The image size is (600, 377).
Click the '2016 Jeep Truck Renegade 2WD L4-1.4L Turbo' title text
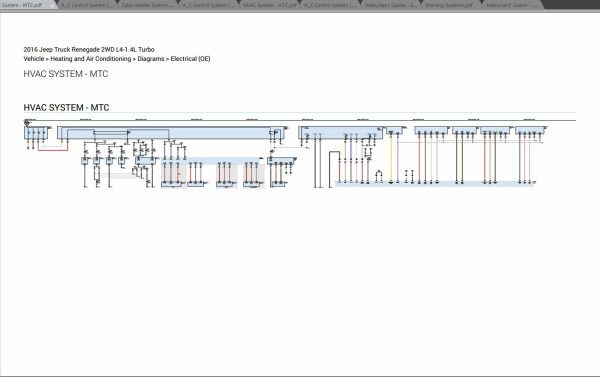point(89,49)
